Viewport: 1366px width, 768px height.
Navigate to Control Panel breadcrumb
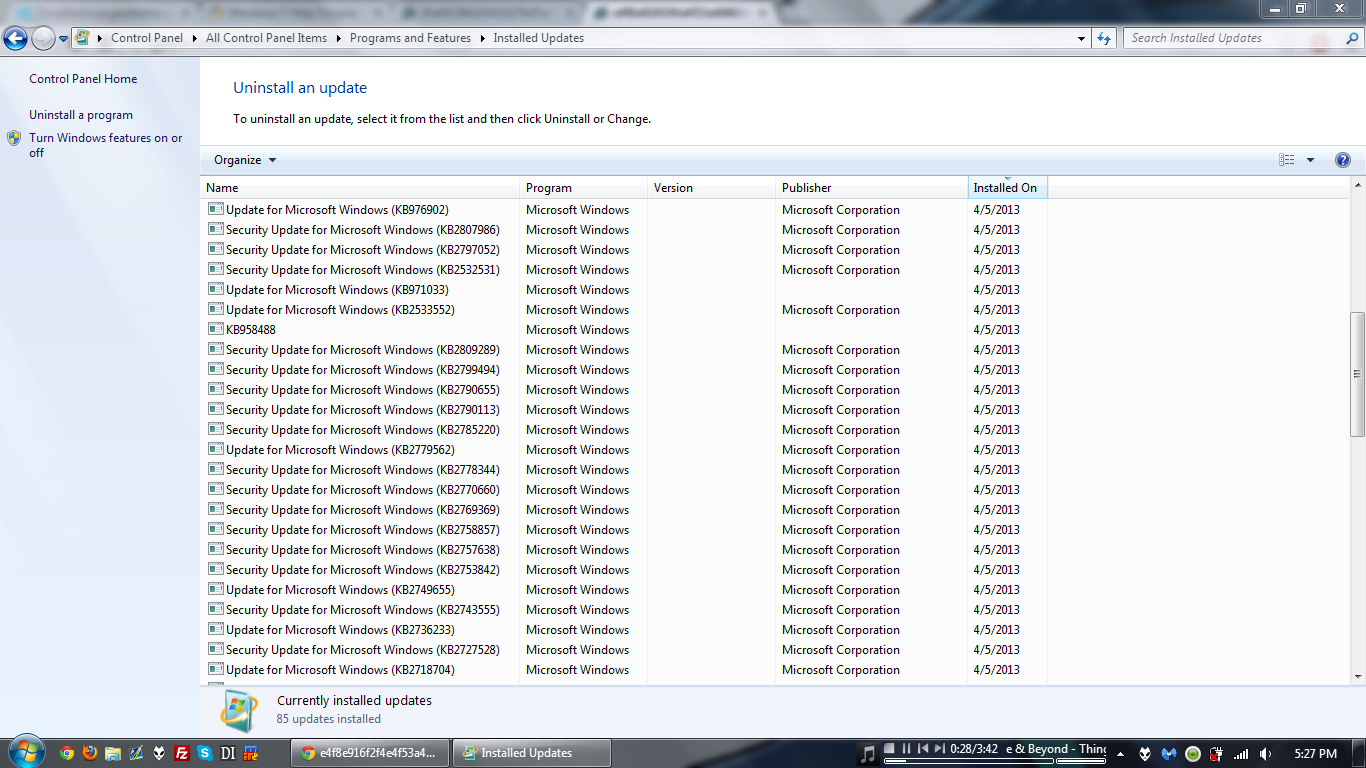147,38
